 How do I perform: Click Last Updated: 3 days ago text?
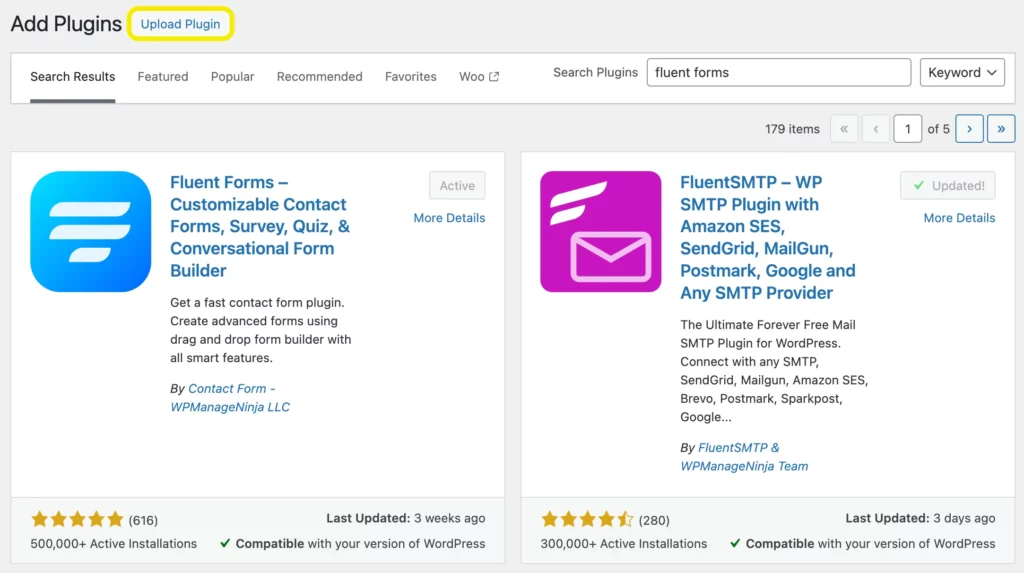point(920,518)
